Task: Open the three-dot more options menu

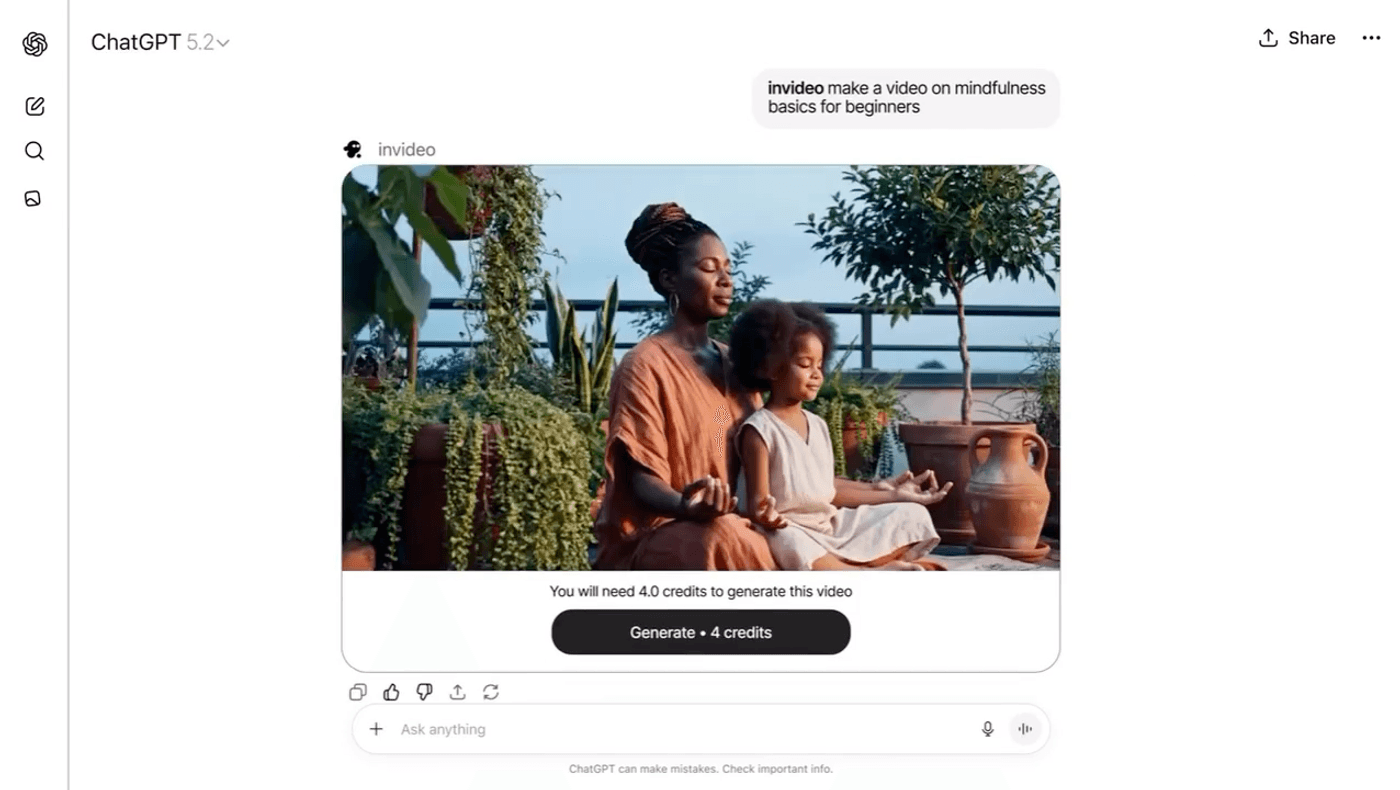Action: tap(1371, 38)
